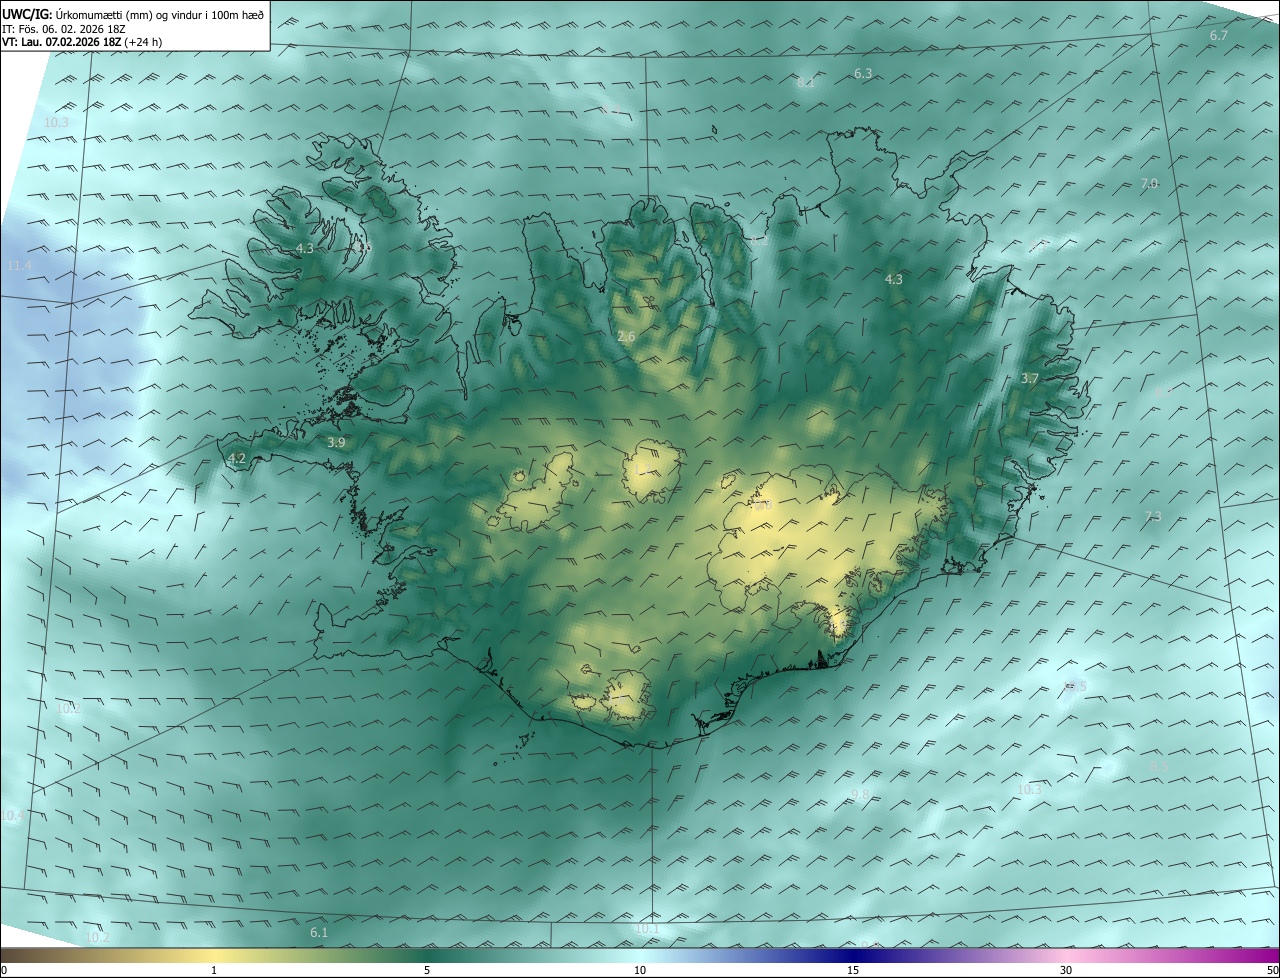
Task: Click the color scale tick label 0
Action: pos(4,970)
